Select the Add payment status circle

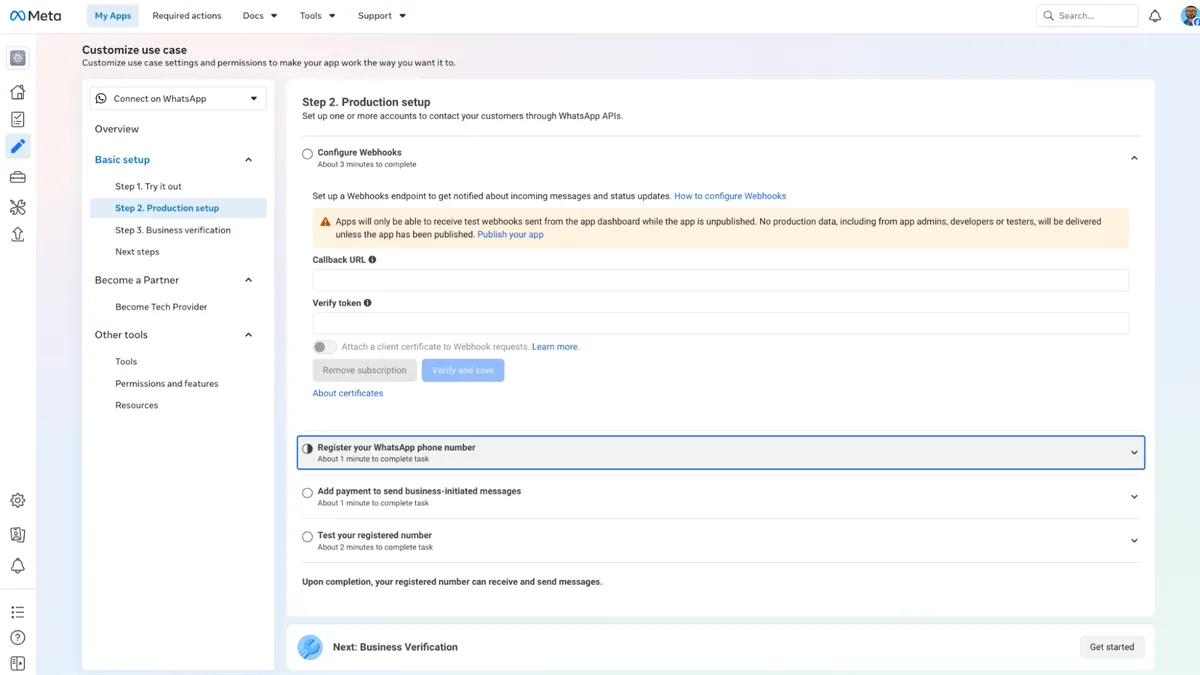coord(307,493)
